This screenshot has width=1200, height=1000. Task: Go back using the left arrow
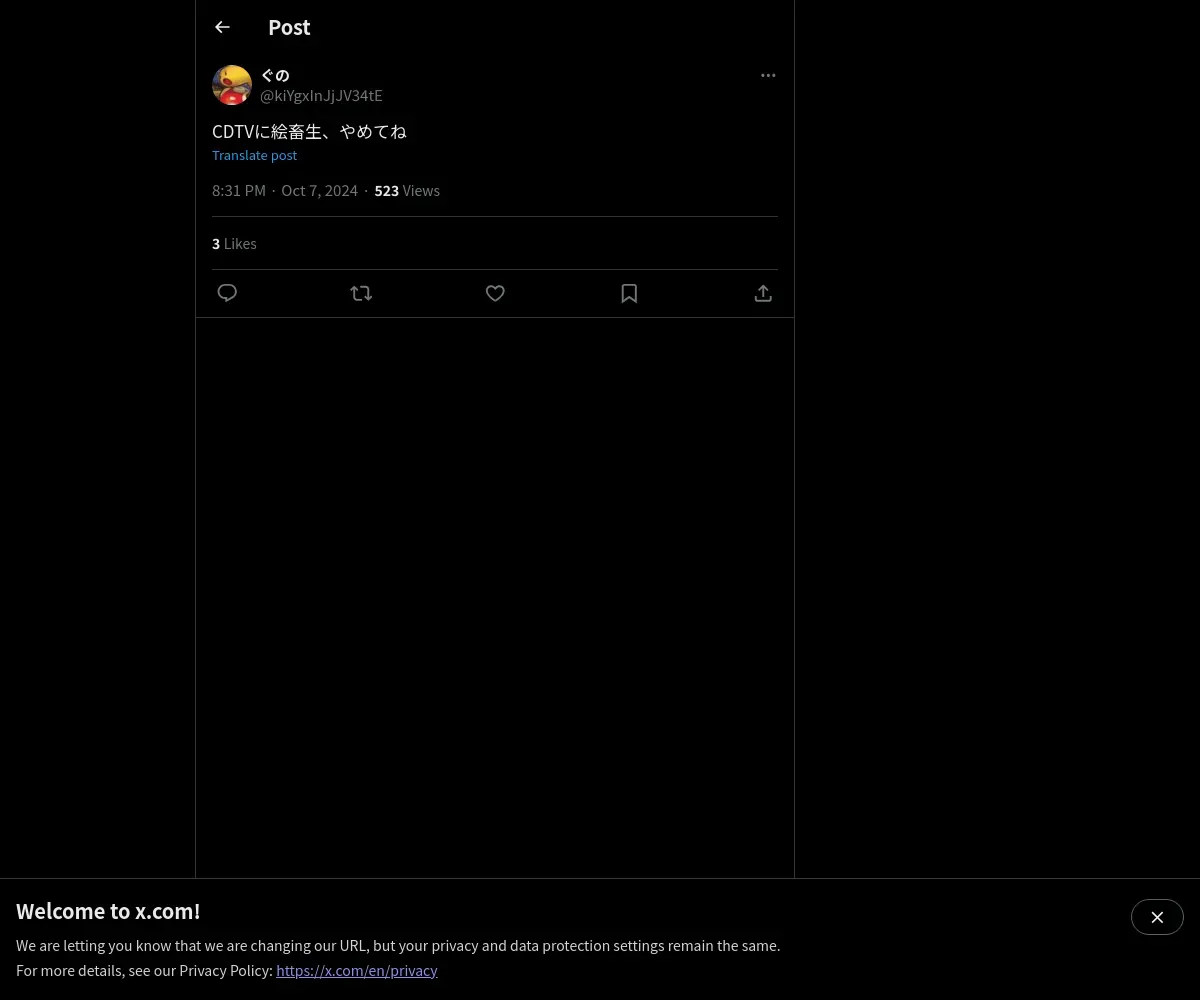[222, 27]
